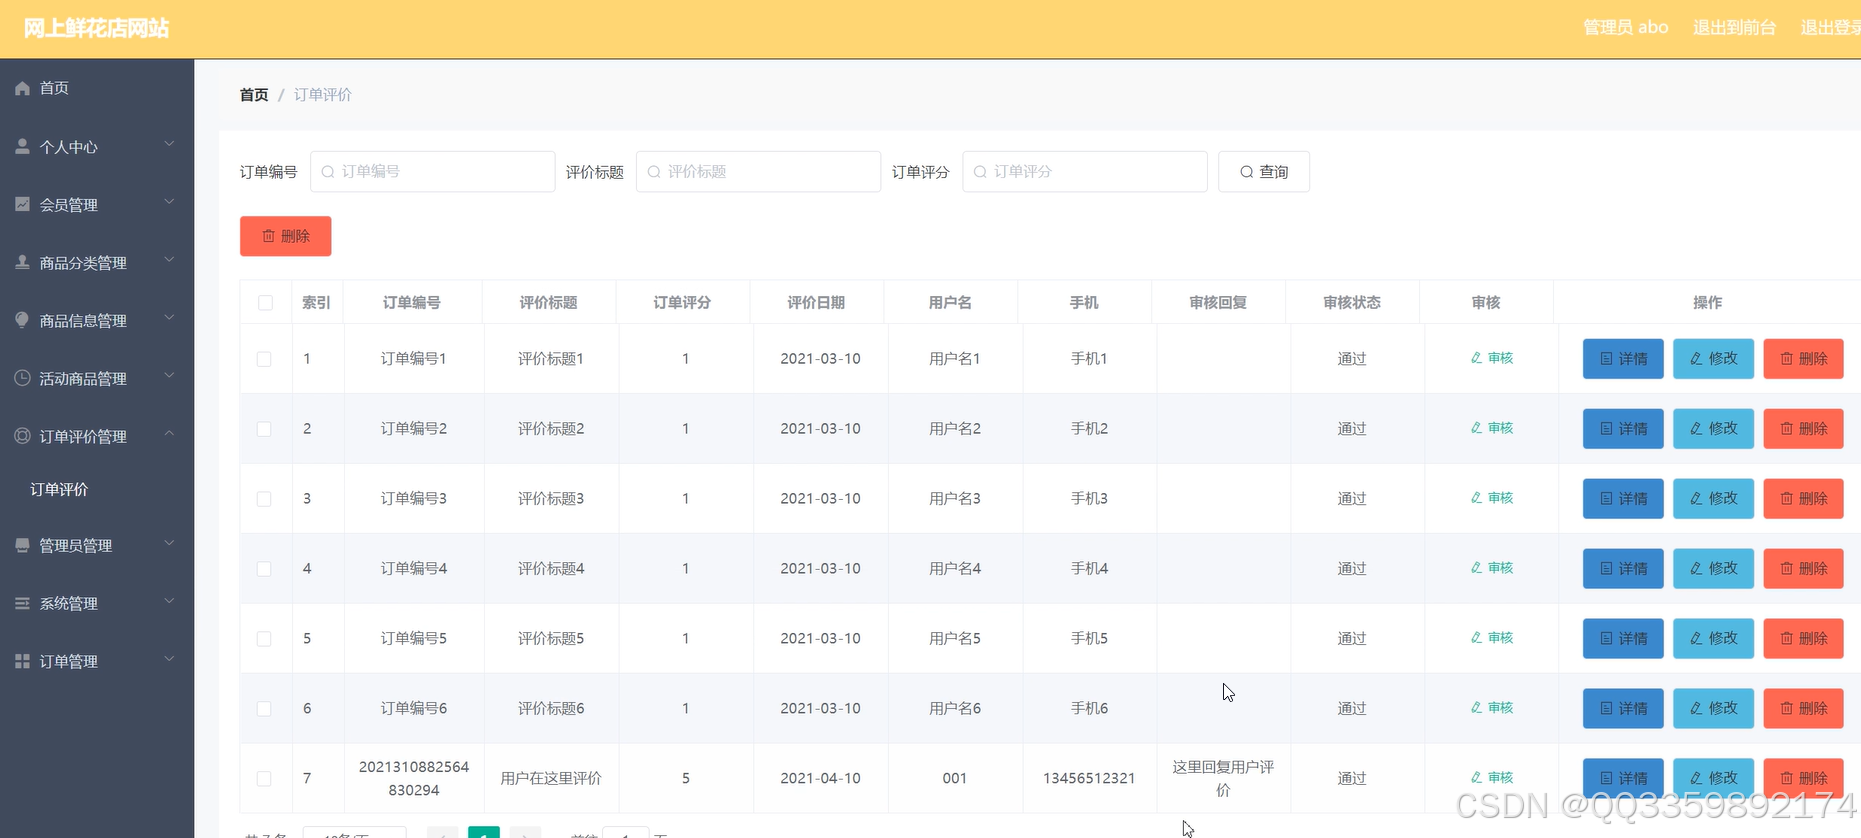
Task: Click the chart icon next to 会员管理
Action: click(x=22, y=204)
